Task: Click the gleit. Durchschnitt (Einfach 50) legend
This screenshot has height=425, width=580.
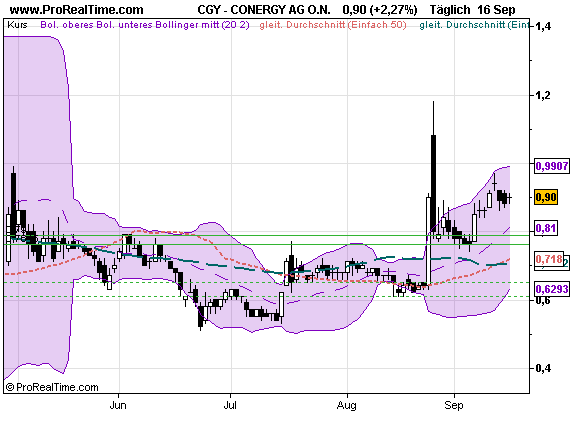Action: [333, 25]
